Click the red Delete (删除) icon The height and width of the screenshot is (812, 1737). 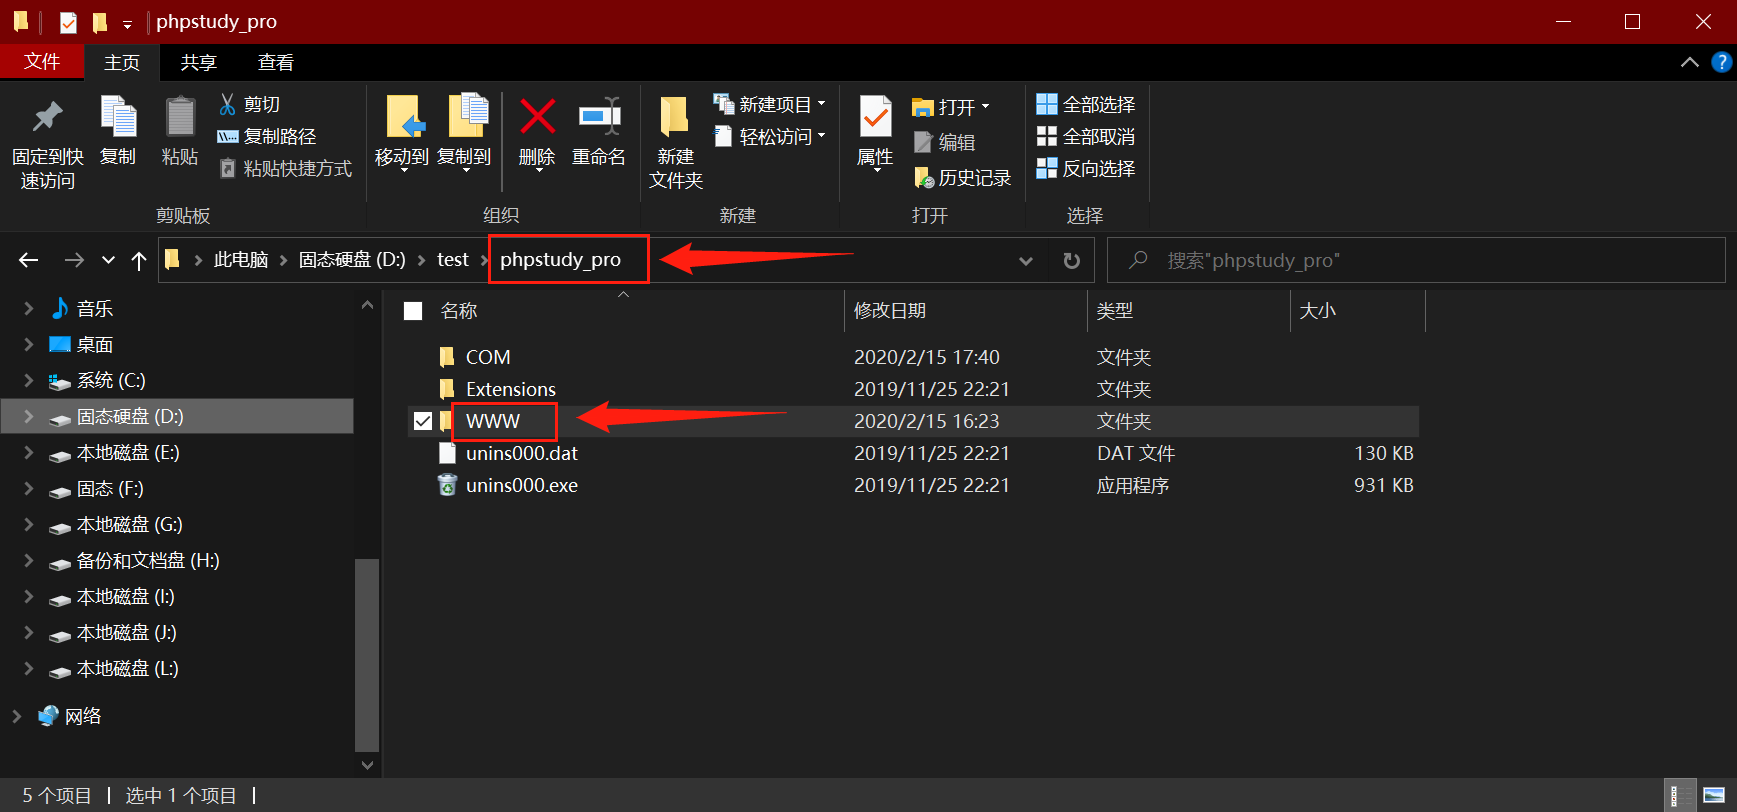(x=537, y=117)
